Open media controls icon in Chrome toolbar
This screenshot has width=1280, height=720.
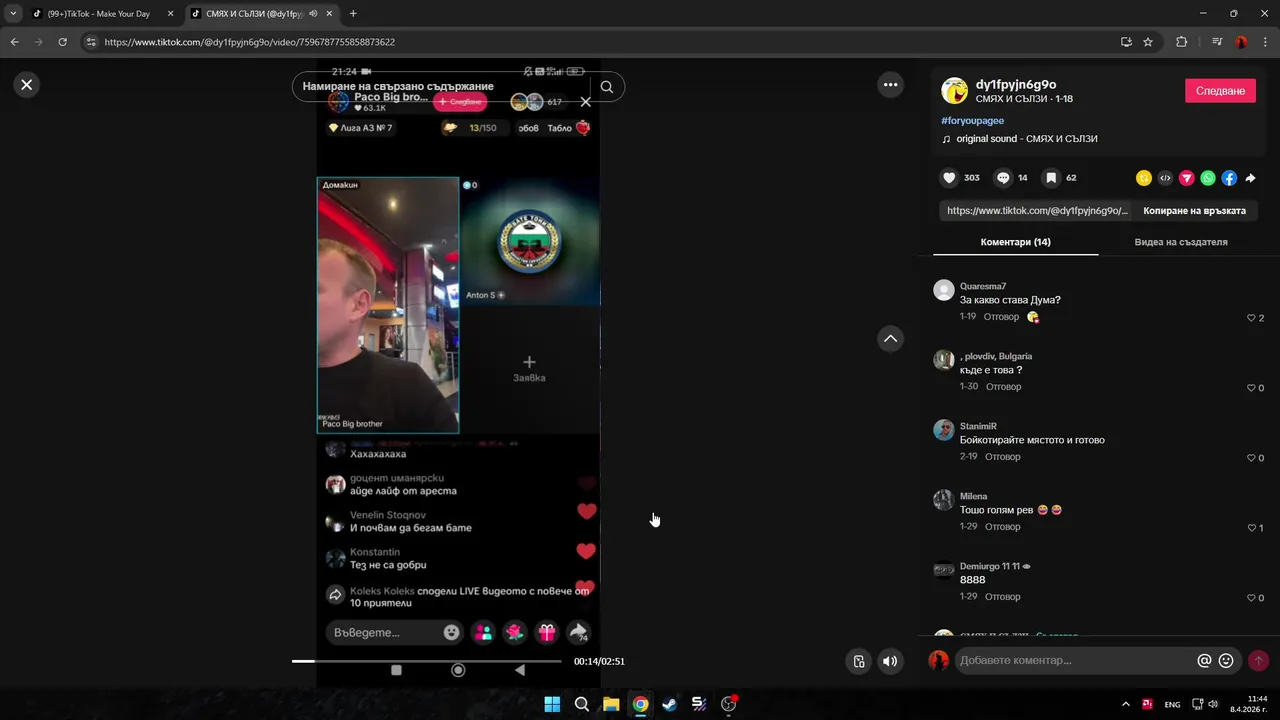coord(1217,42)
